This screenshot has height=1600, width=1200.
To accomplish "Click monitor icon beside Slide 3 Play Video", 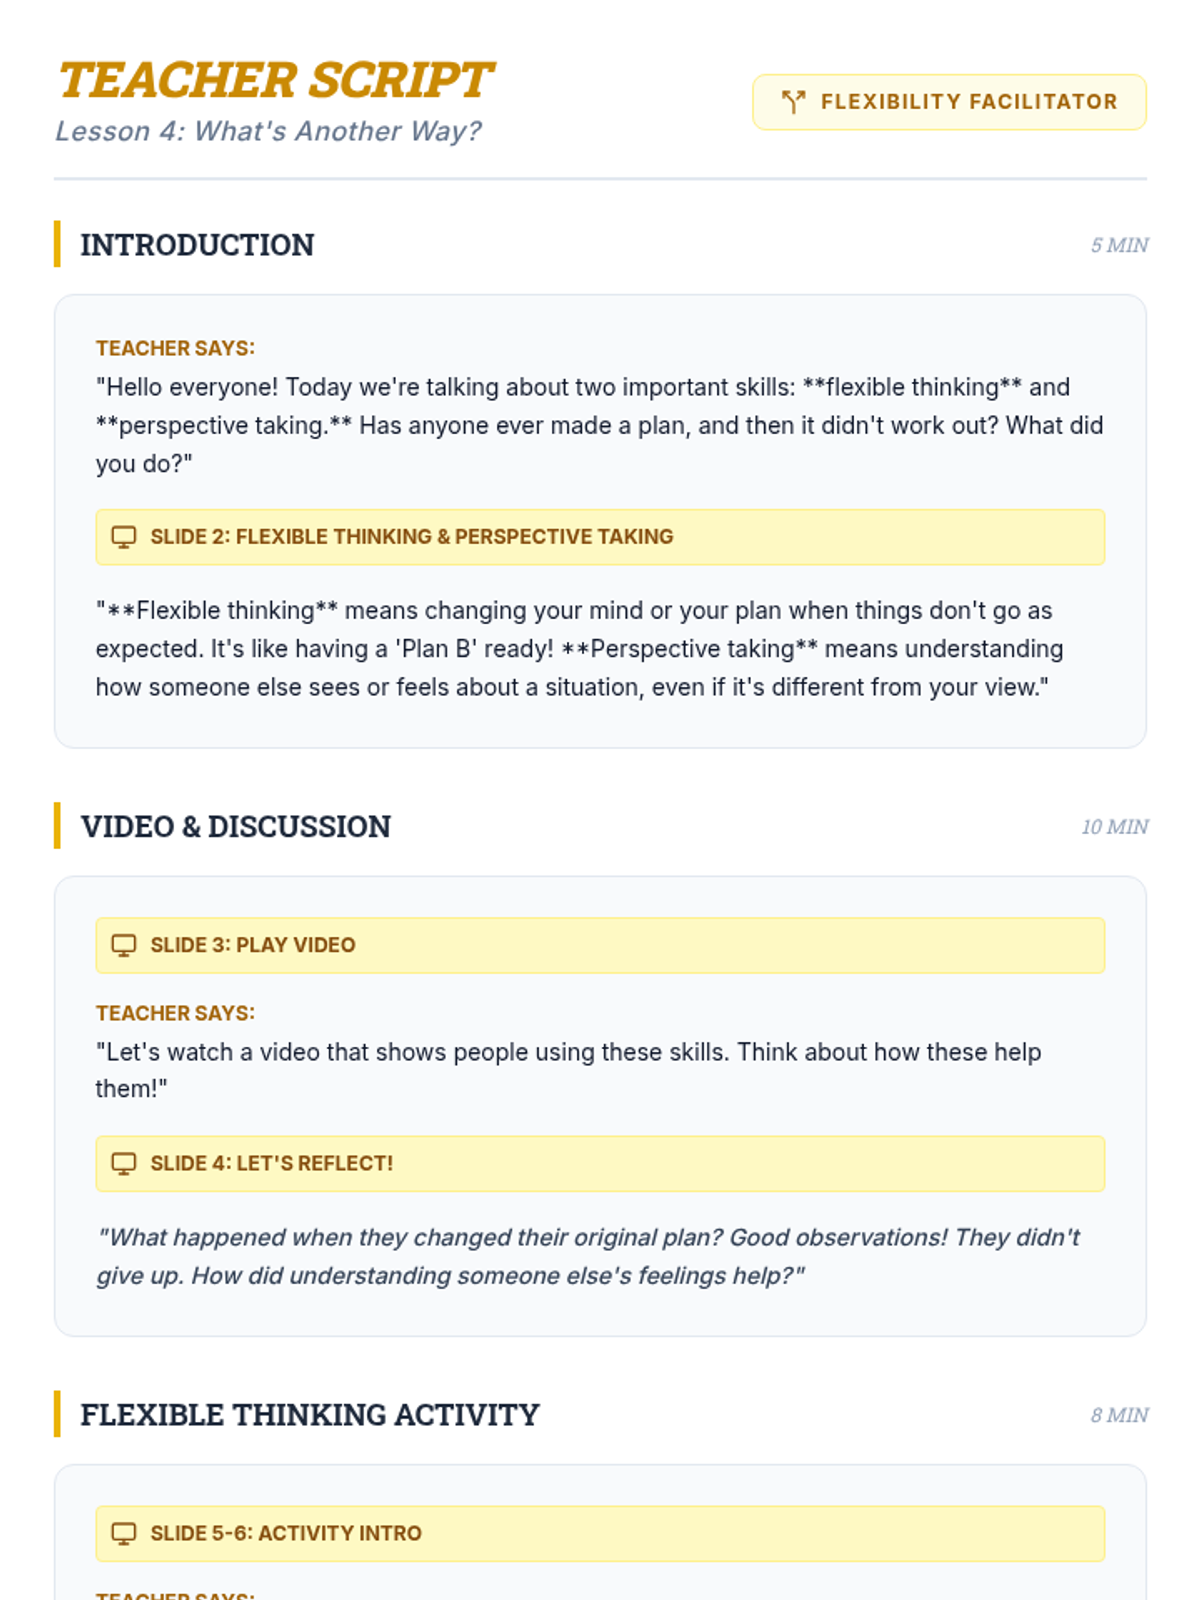I will 124,945.
